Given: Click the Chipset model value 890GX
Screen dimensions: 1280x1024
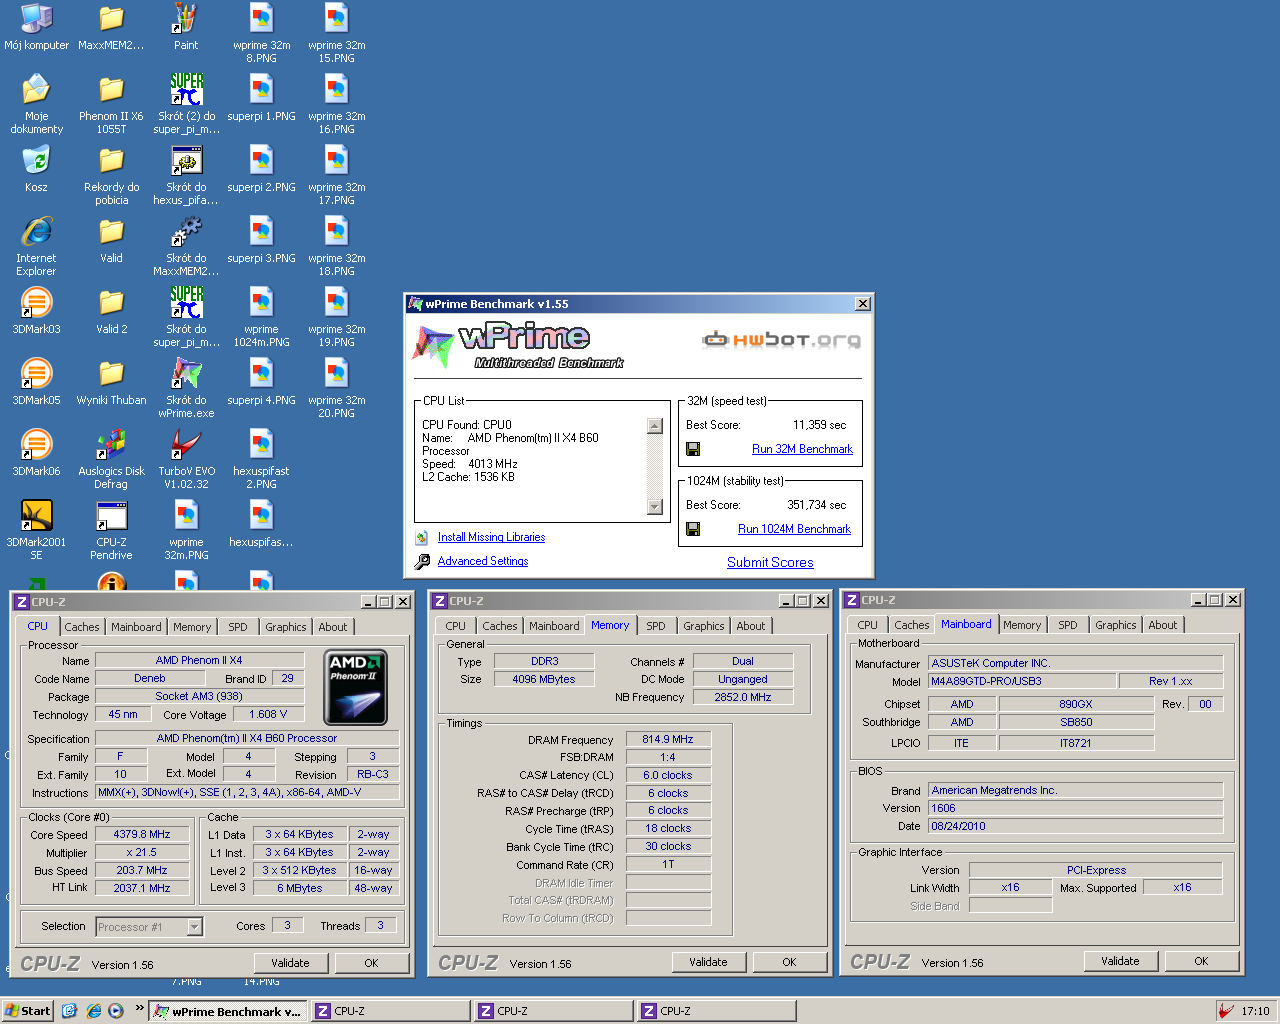Looking at the screenshot, I should click(x=1076, y=704).
